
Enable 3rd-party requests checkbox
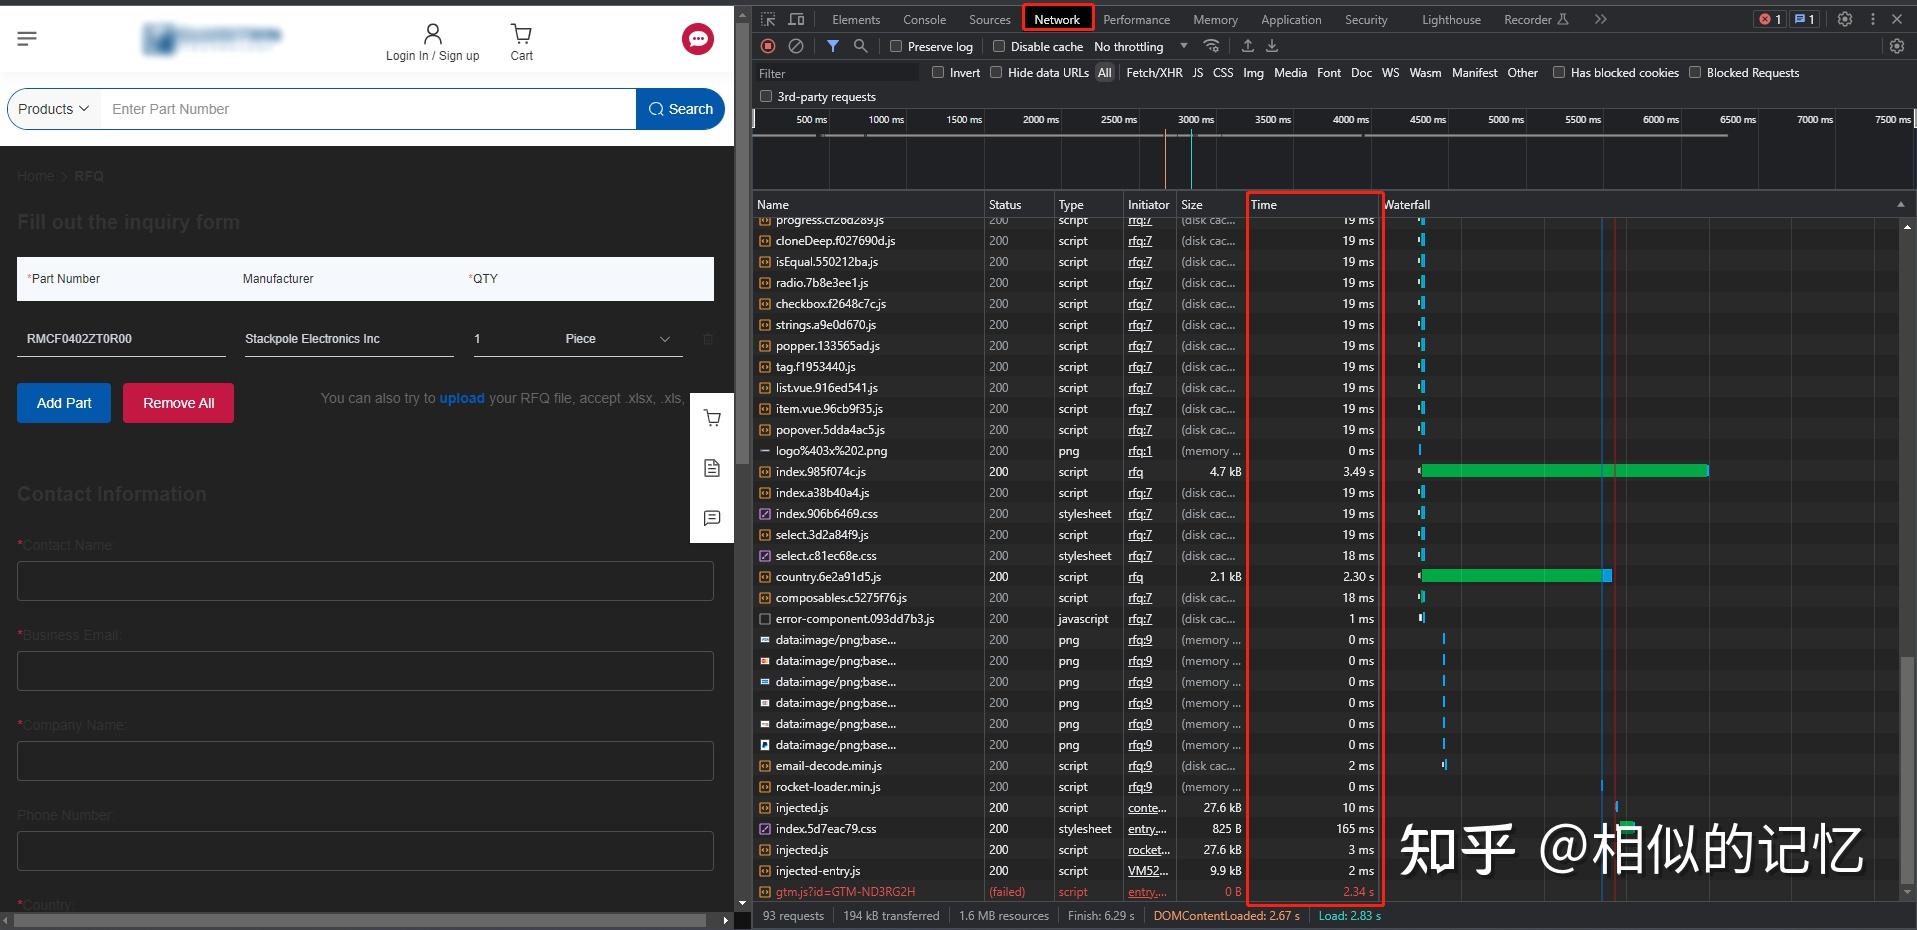[x=766, y=97]
